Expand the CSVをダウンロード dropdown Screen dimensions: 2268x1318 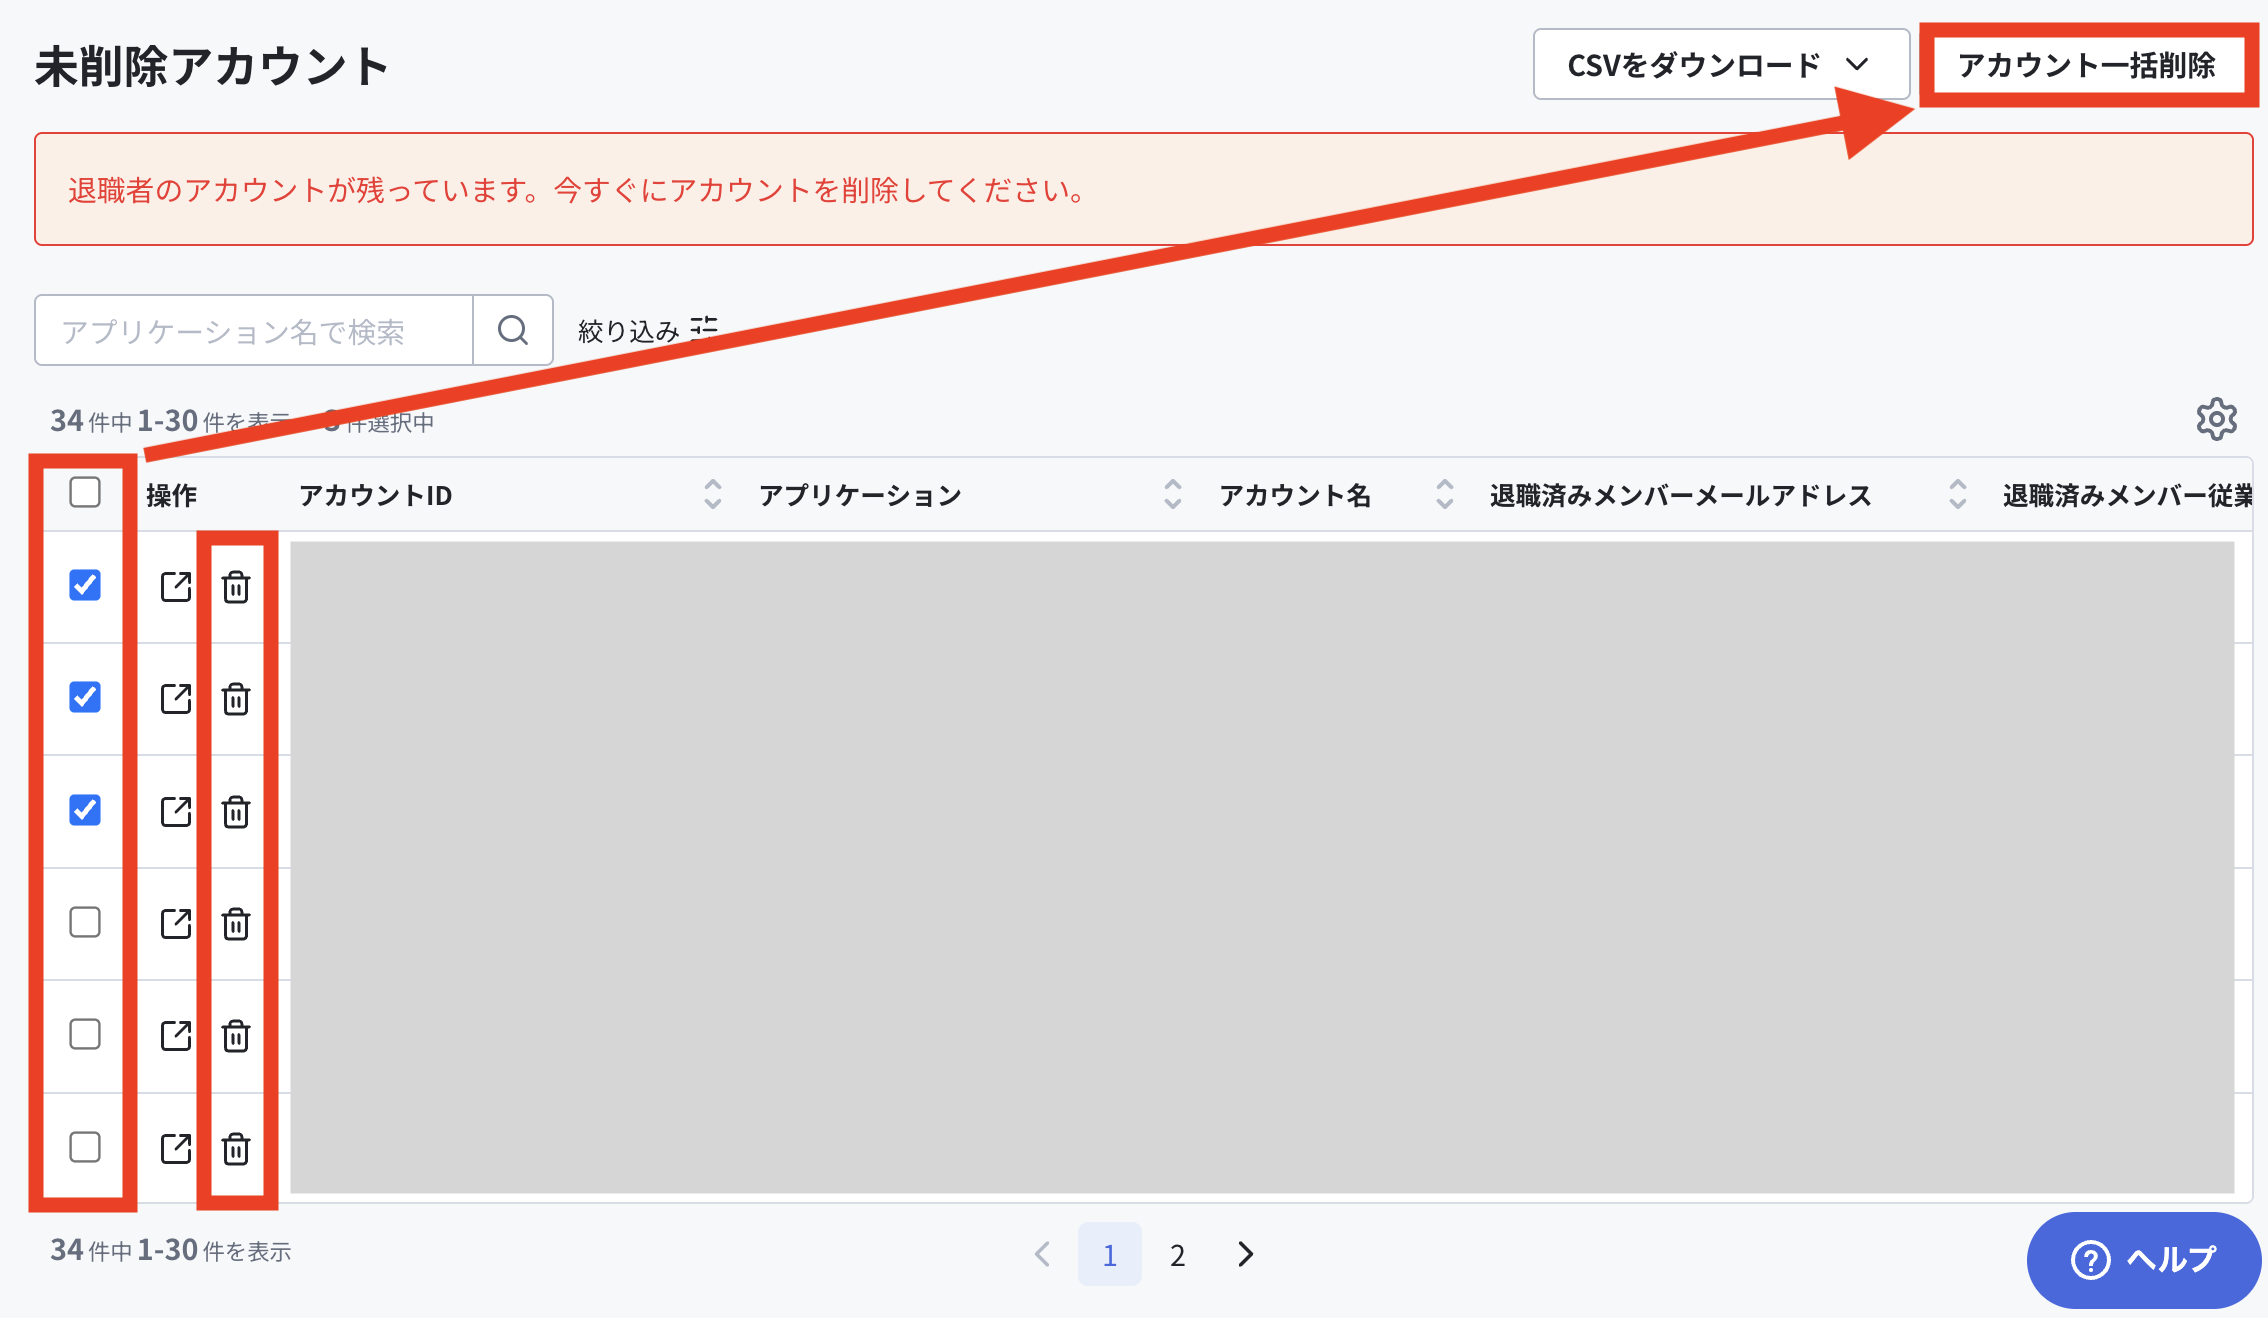pos(1721,65)
